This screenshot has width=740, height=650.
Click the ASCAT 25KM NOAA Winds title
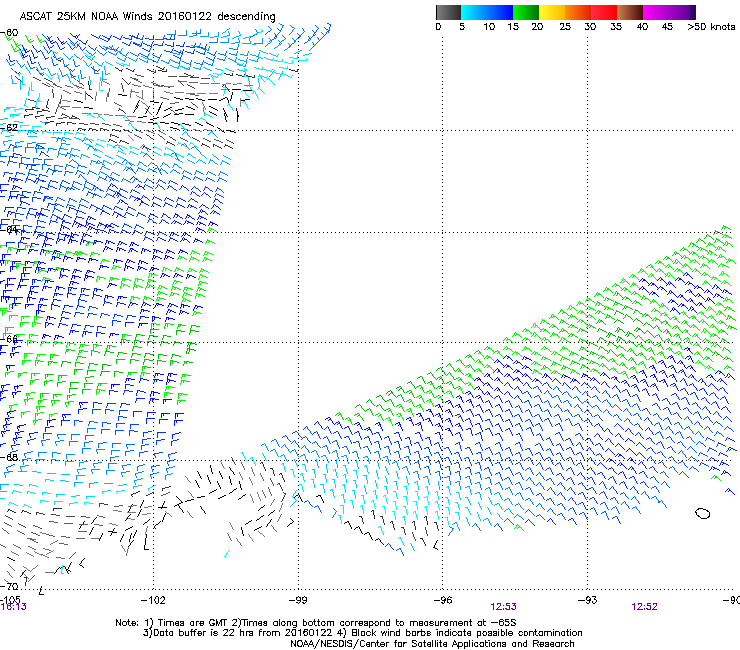148,16
